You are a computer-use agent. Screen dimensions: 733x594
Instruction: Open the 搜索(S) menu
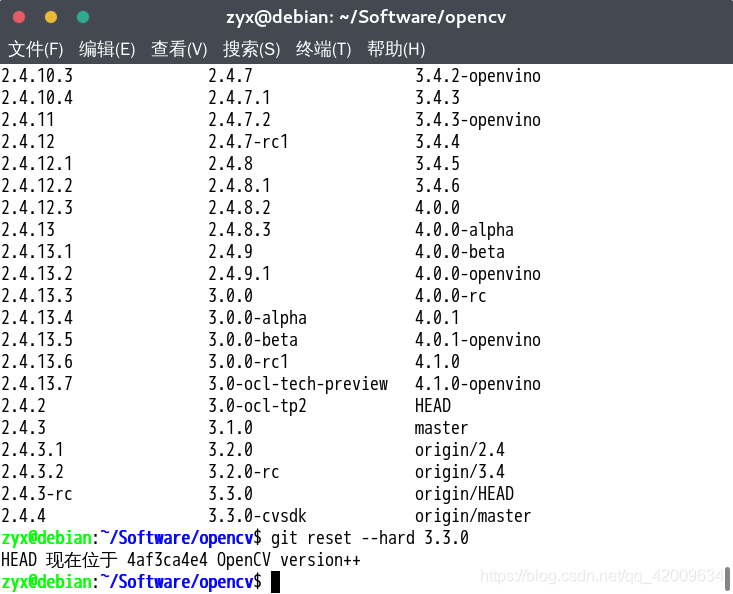pyautogui.click(x=252, y=49)
